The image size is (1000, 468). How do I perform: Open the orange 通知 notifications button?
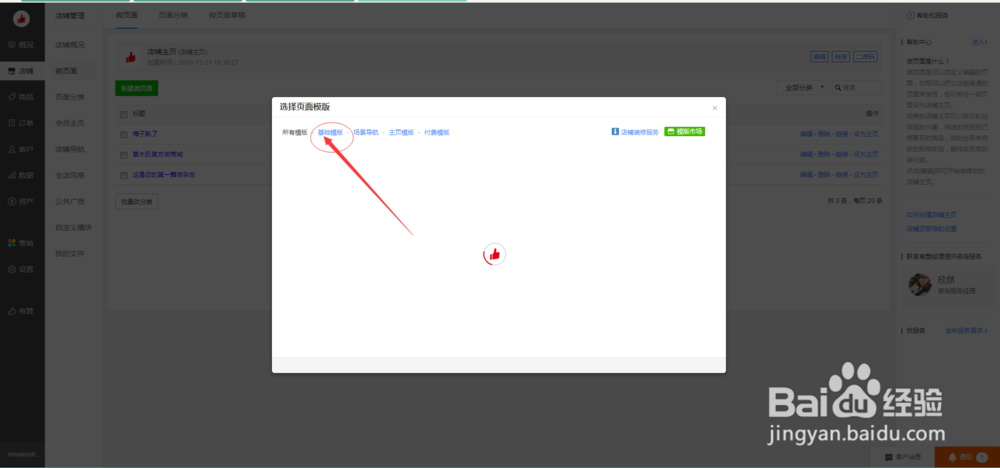click(967, 457)
